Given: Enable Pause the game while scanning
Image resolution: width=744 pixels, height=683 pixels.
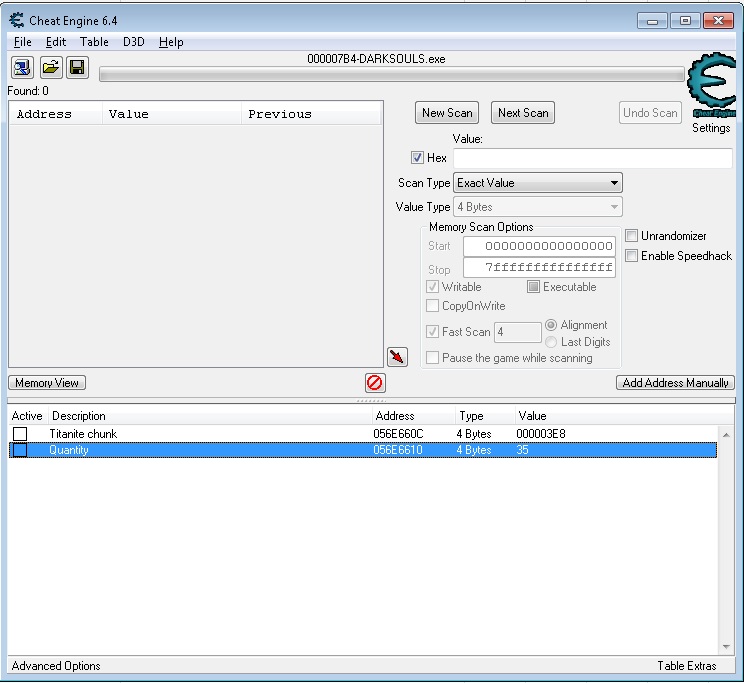Looking at the screenshot, I should coord(432,357).
